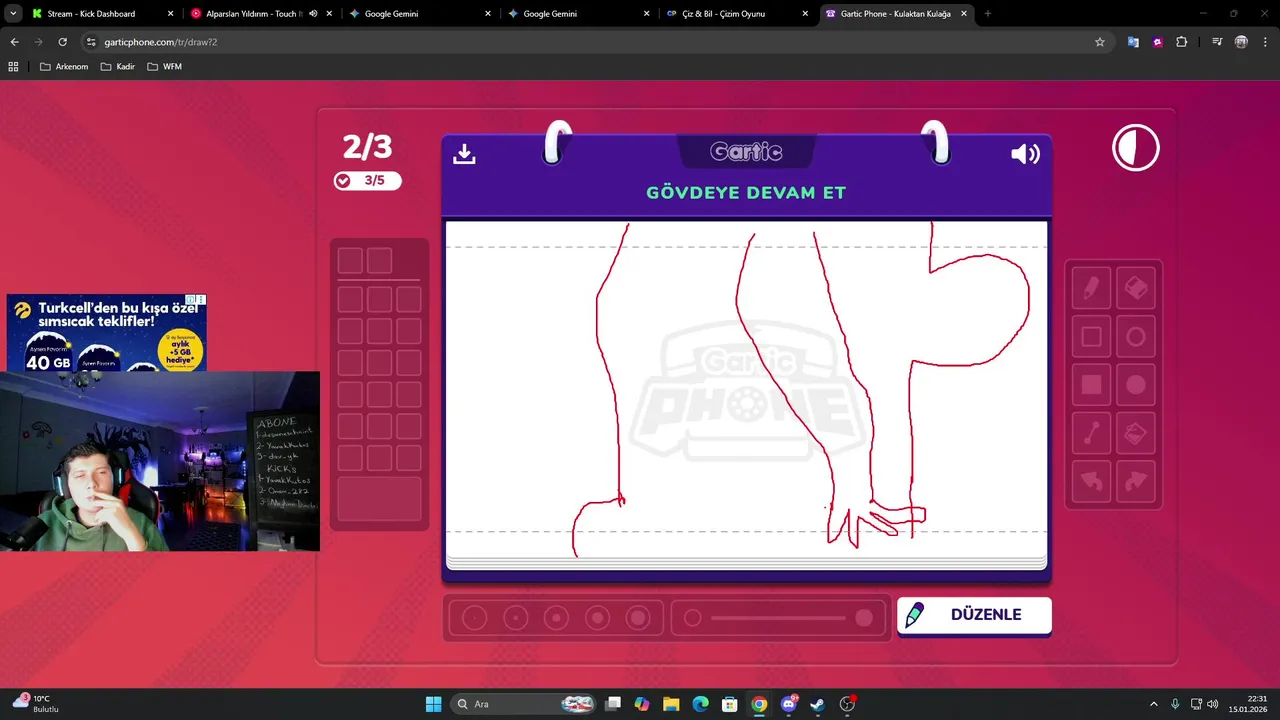Toggle the dark/light contrast circle icon
Viewport: 1280px width, 720px height.
click(x=1136, y=148)
